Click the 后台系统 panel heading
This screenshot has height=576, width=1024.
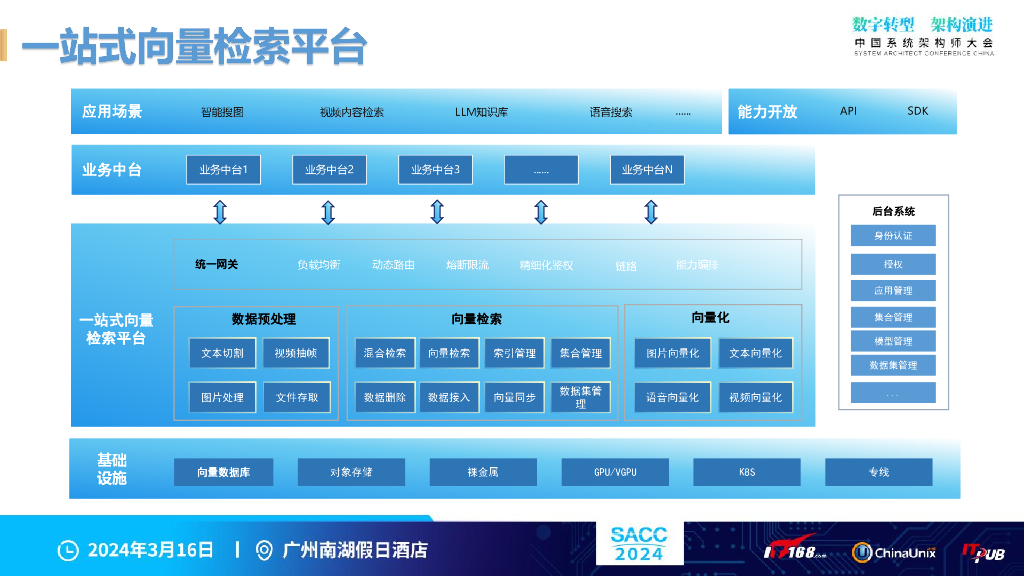click(x=893, y=212)
